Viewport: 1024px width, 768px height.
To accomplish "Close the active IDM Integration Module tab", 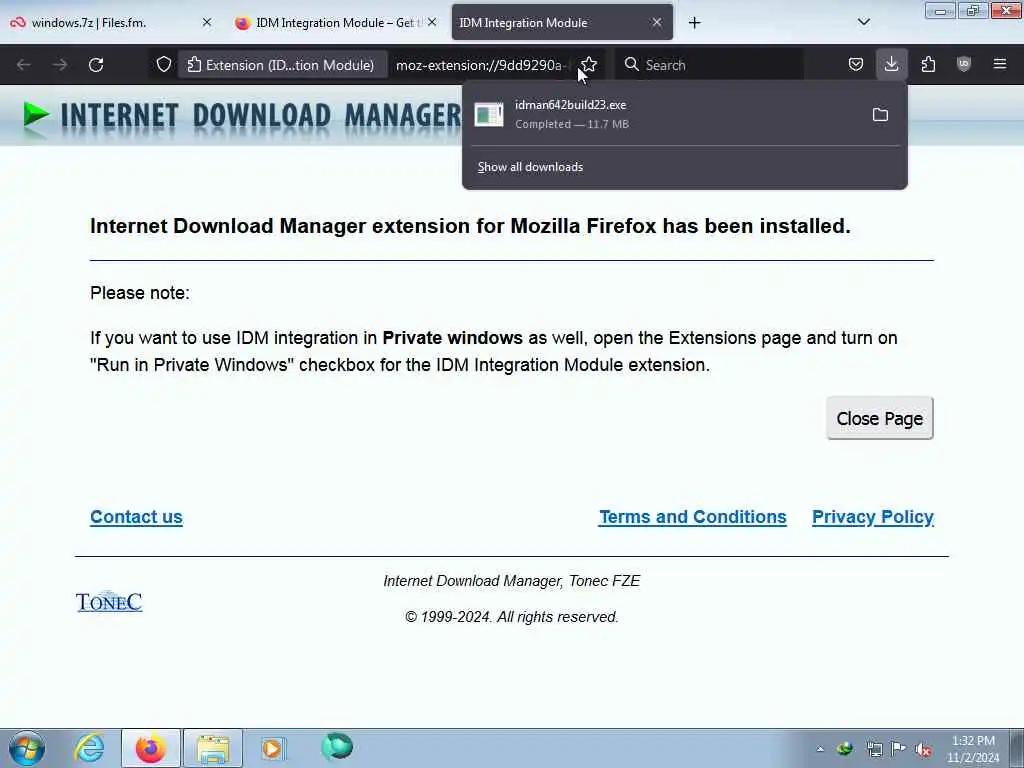I will tap(657, 22).
